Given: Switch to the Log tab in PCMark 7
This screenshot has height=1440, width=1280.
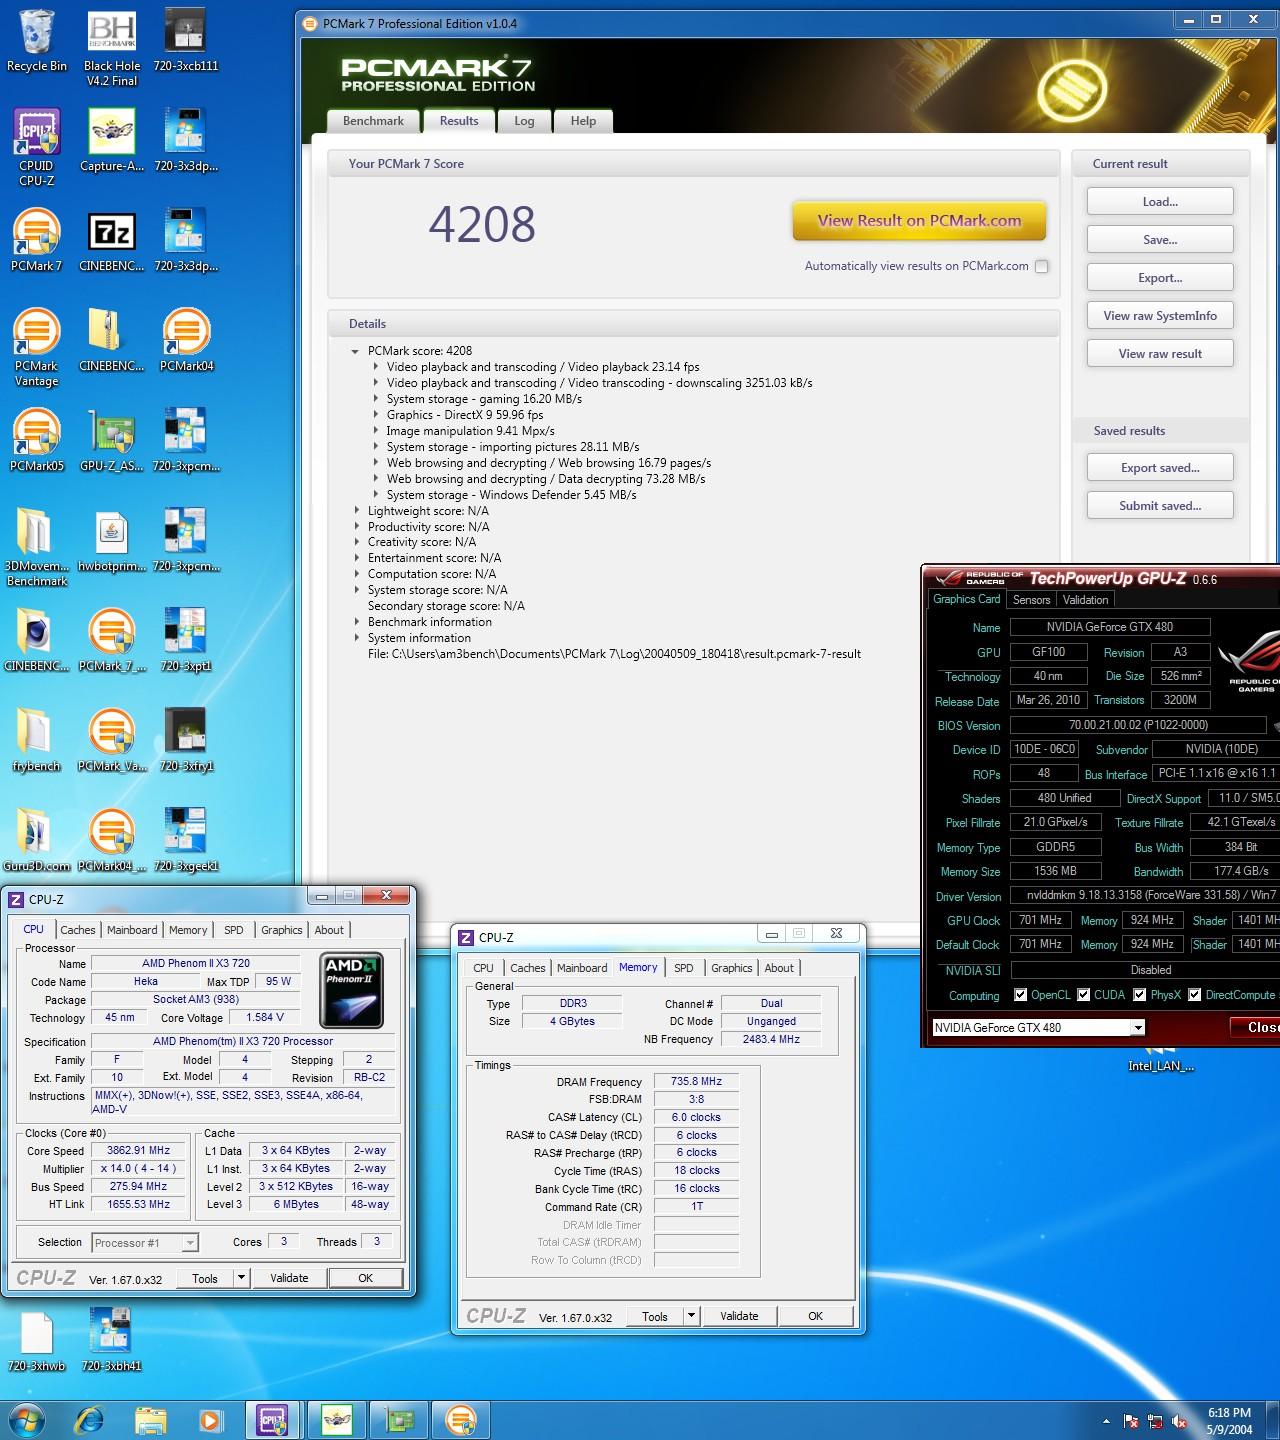Looking at the screenshot, I should pyautogui.click(x=525, y=121).
